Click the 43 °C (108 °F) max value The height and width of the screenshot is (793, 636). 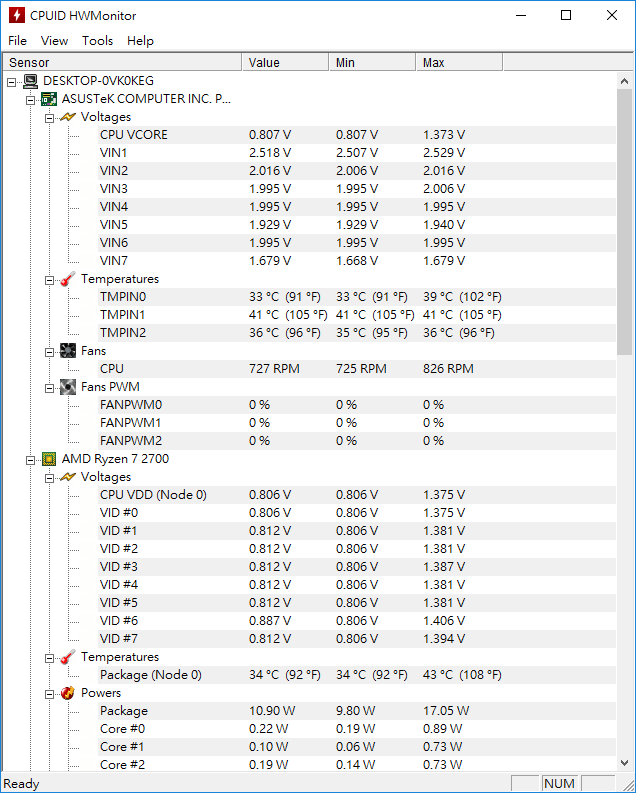pyautogui.click(x=462, y=675)
